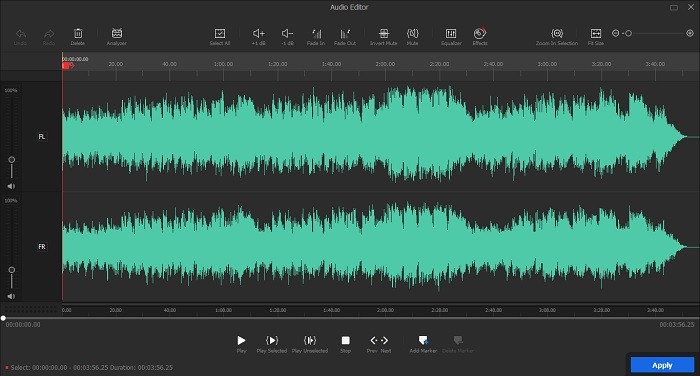Click the Delete Marker icon
700x376 pixels.
coord(458,341)
